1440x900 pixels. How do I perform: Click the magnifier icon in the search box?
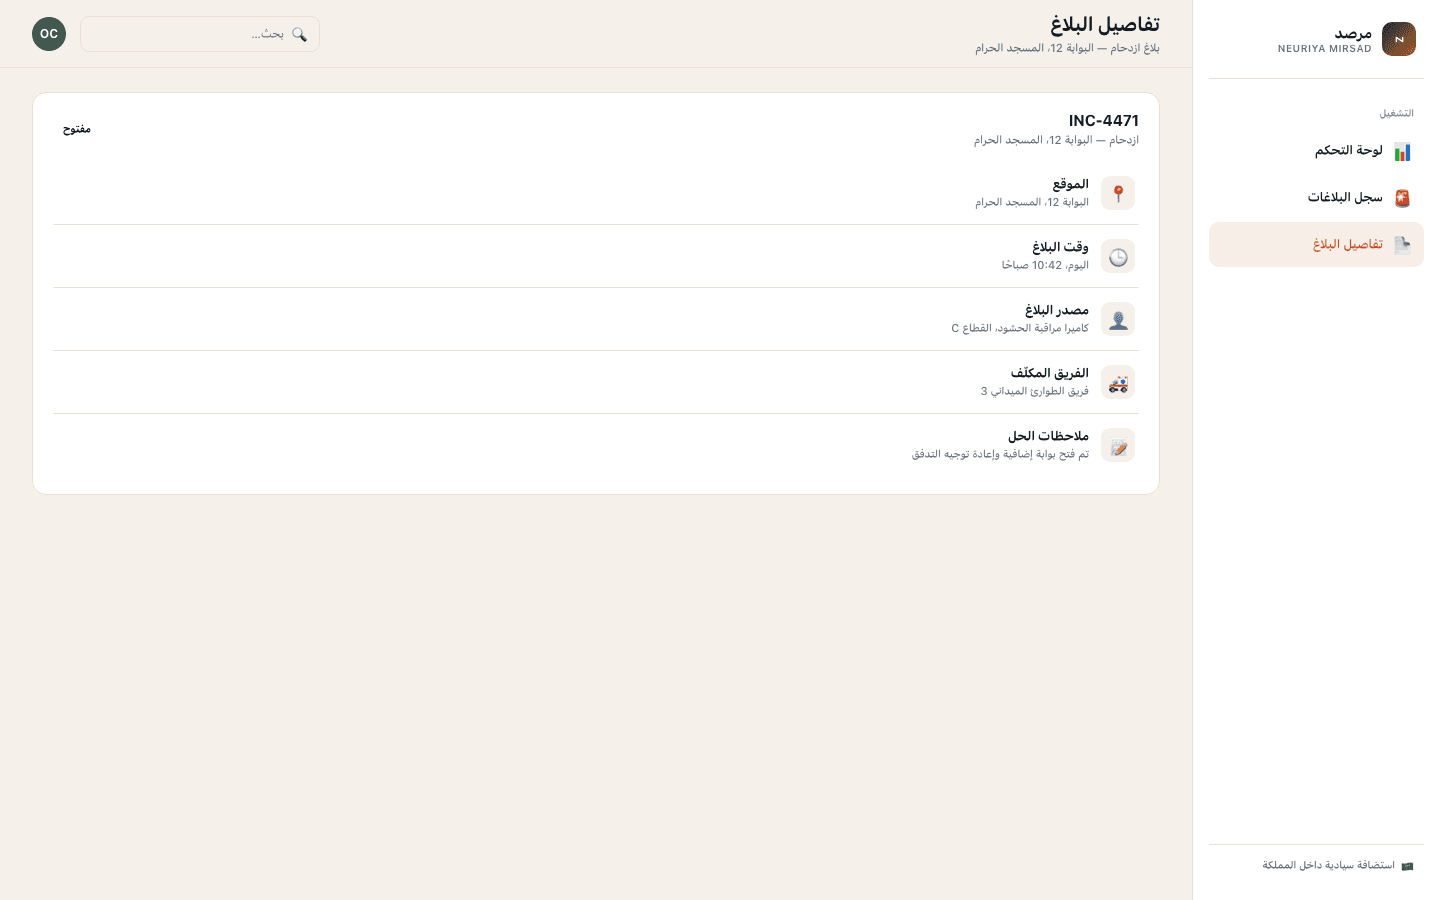click(299, 34)
